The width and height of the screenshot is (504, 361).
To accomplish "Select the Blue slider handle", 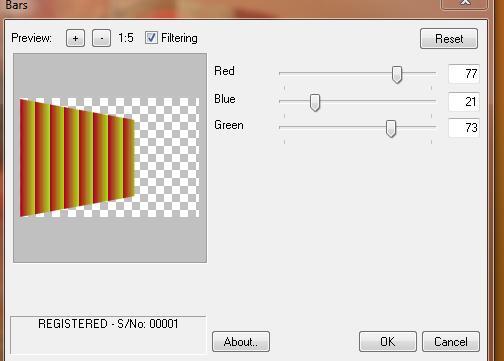I will point(315,102).
